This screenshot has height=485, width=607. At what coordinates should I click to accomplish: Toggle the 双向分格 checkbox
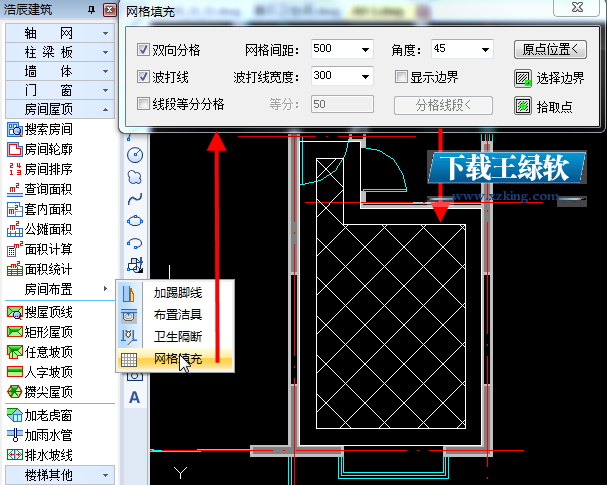click(143, 50)
